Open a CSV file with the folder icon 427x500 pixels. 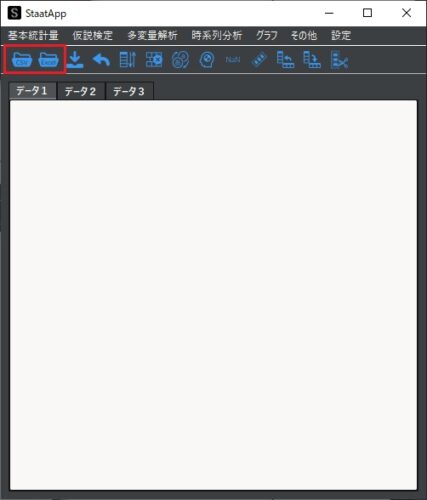(x=22, y=60)
